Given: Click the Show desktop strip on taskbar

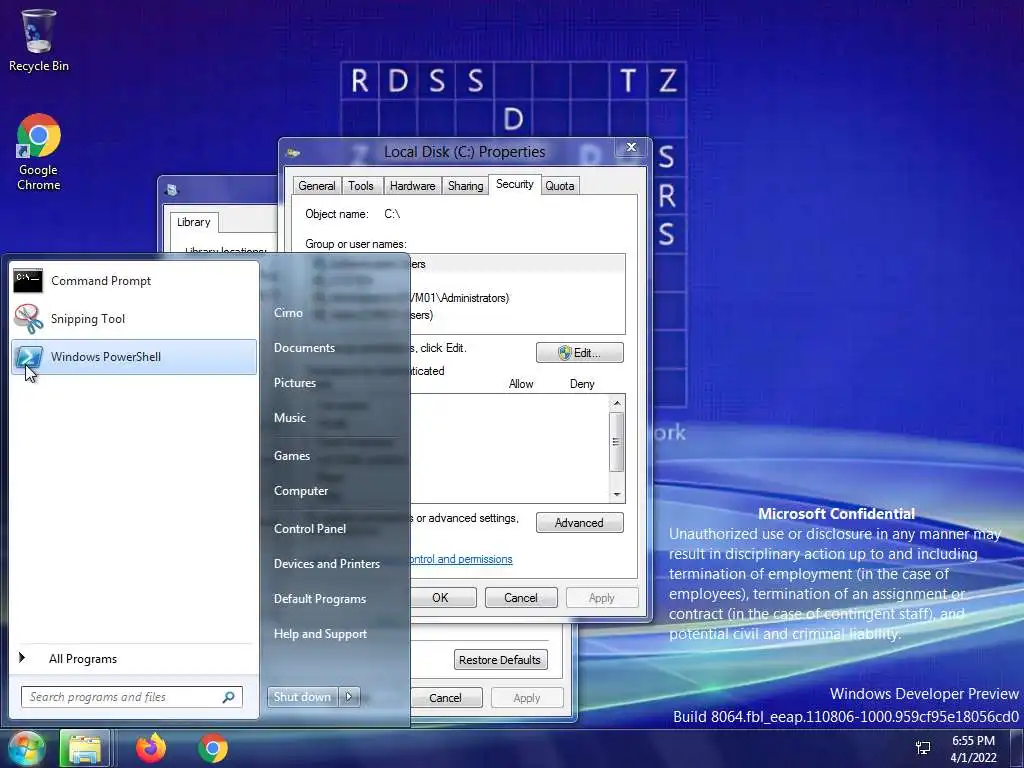Looking at the screenshot, I should [1016, 748].
